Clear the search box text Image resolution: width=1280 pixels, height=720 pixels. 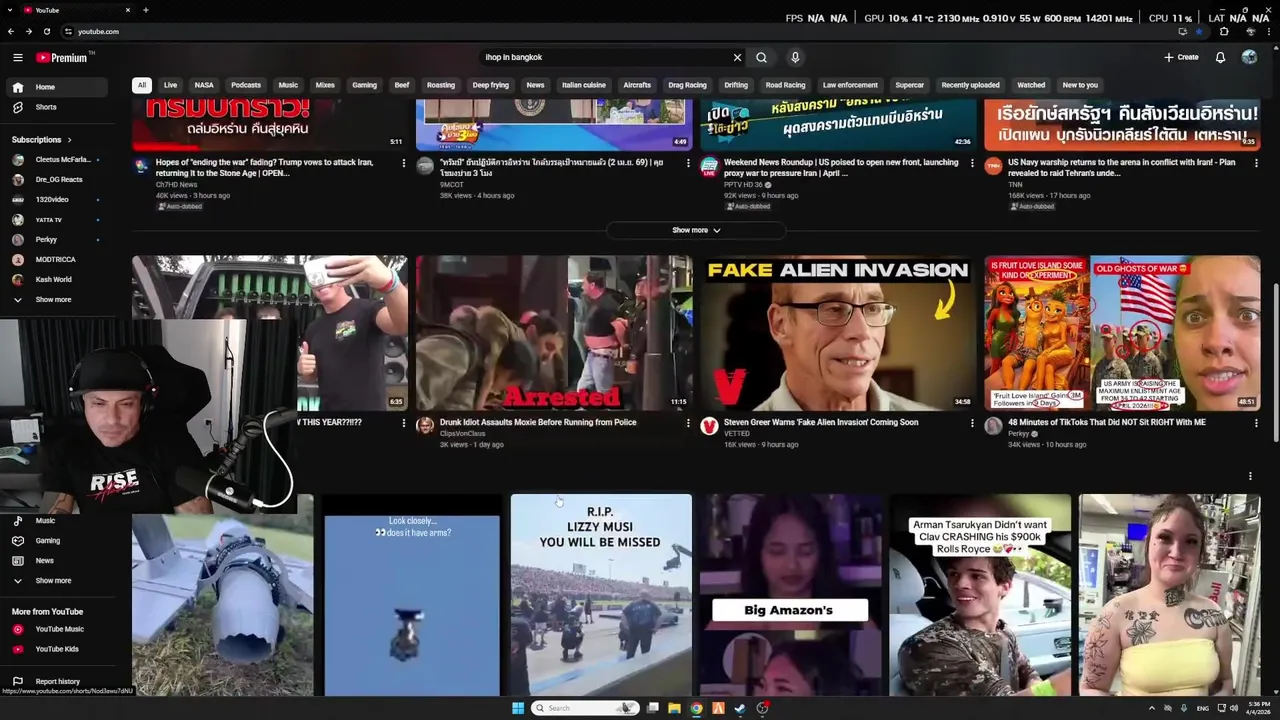[x=737, y=57]
